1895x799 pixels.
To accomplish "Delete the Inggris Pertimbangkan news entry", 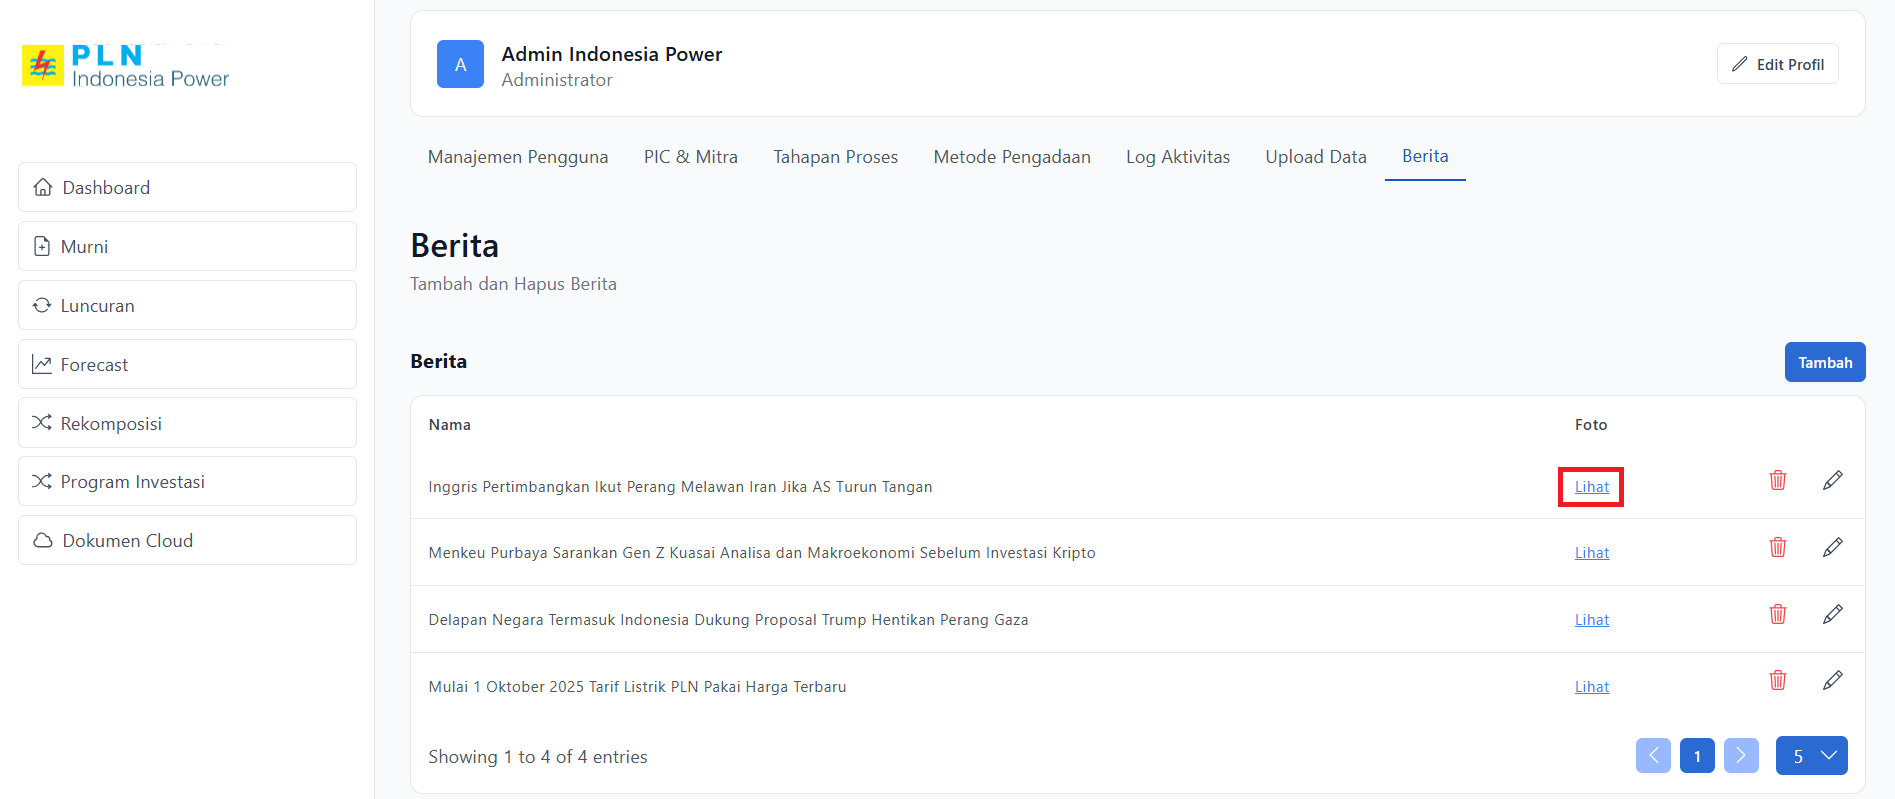I will [x=1777, y=481].
